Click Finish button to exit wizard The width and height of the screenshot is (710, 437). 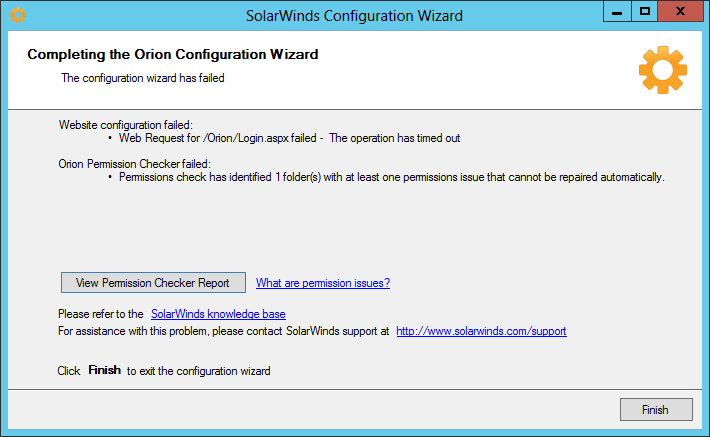pyautogui.click(x=656, y=409)
